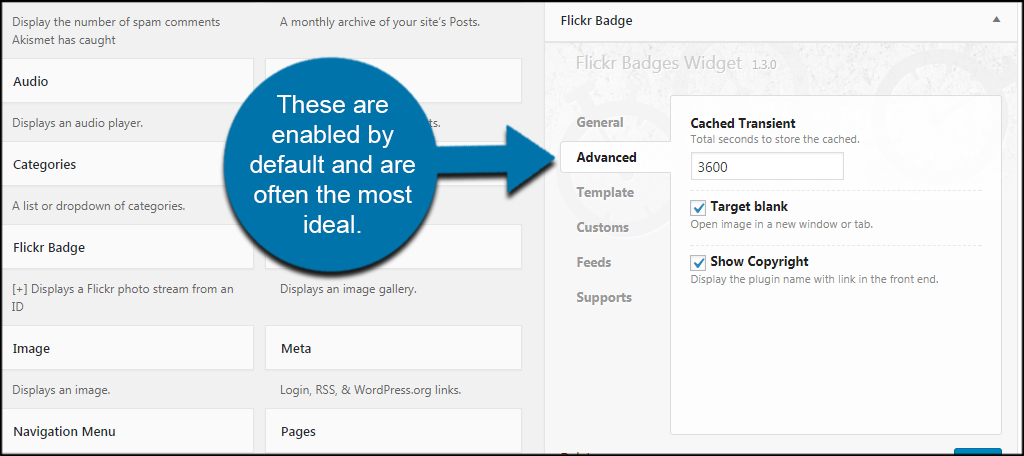Go to the Feeds tab

[593, 262]
